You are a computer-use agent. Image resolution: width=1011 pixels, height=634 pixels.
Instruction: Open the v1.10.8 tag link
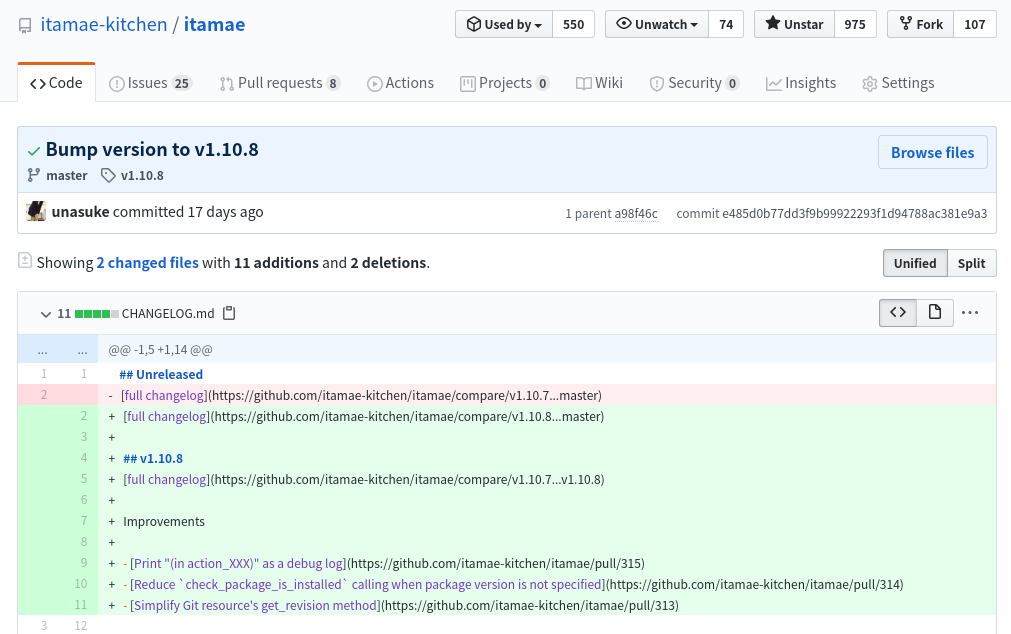[x=142, y=175]
